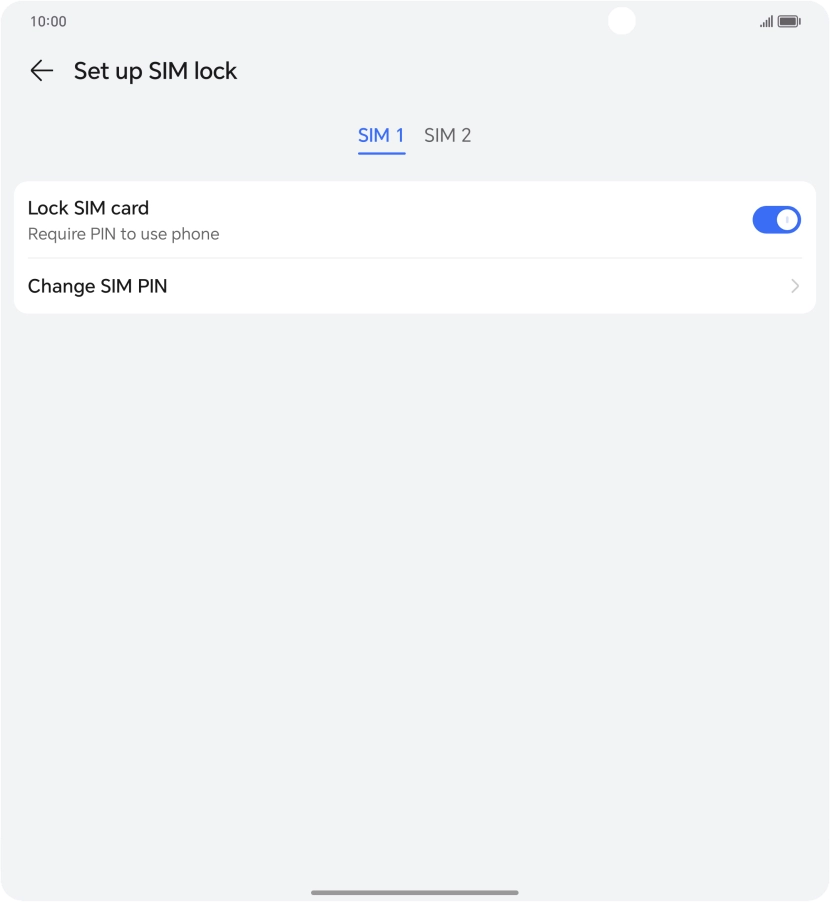The height and width of the screenshot is (902, 830).
Task: Tap the 10:00 clock in status bar
Action: tap(48, 21)
